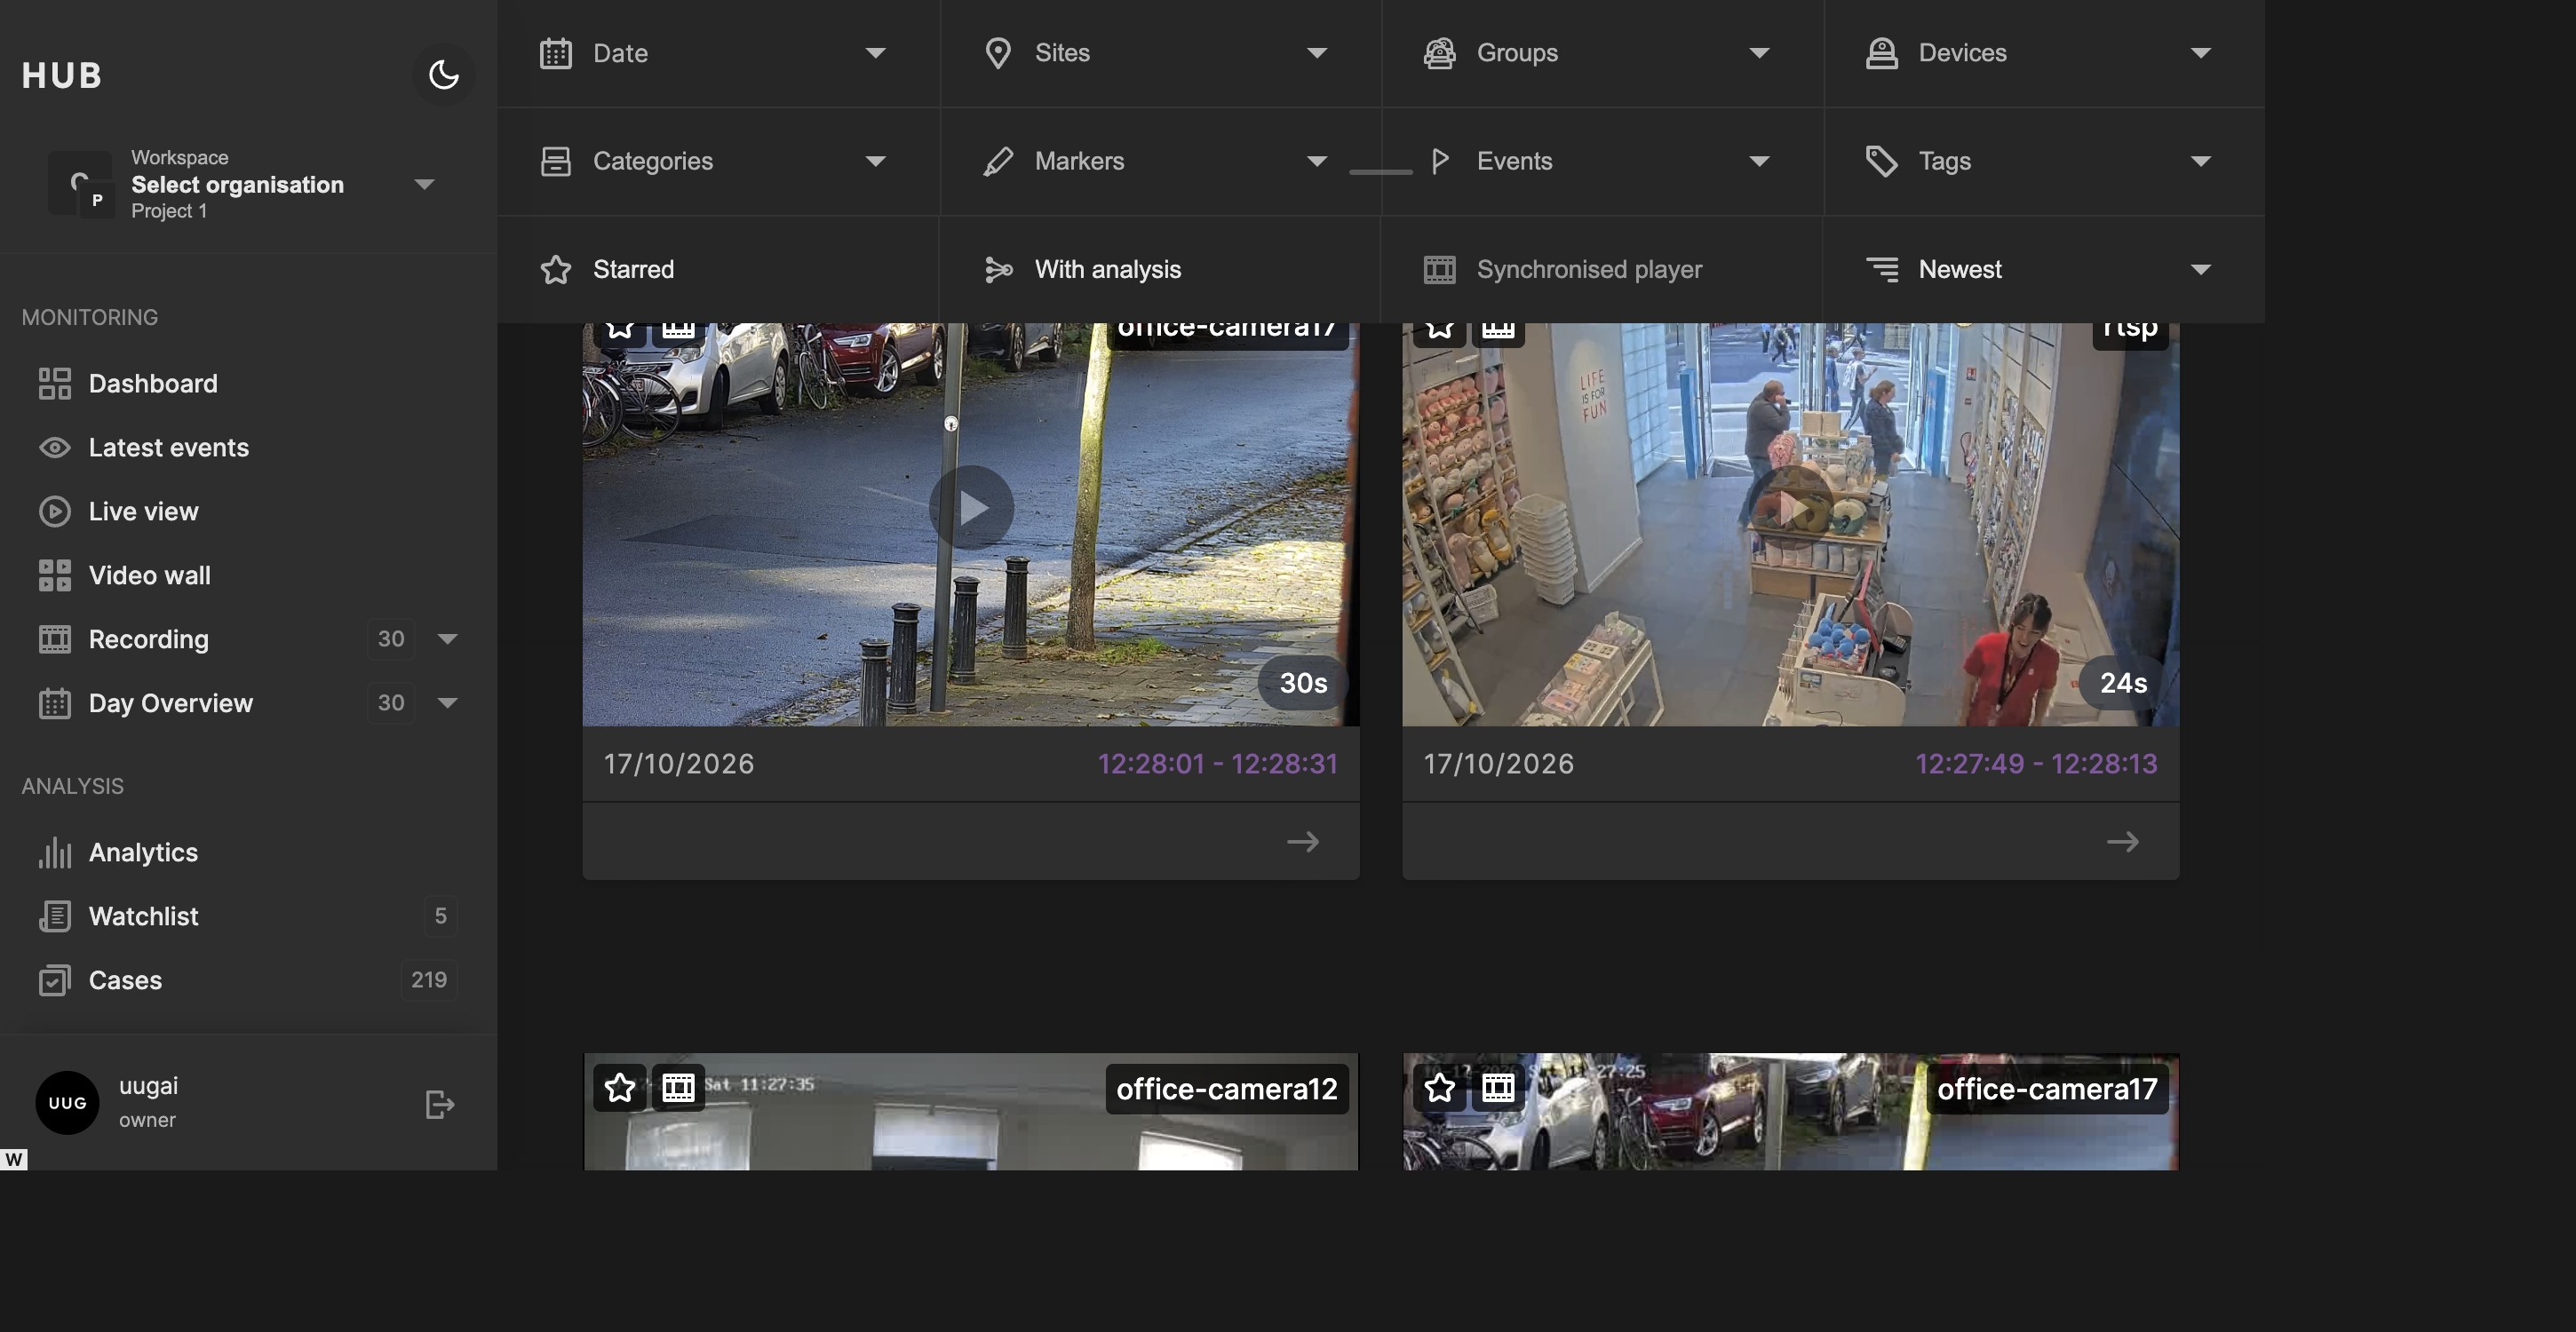Toggle the Starred filter
Image resolution: width=2576 pixels, height=1332 pixels.
[718, 269]
